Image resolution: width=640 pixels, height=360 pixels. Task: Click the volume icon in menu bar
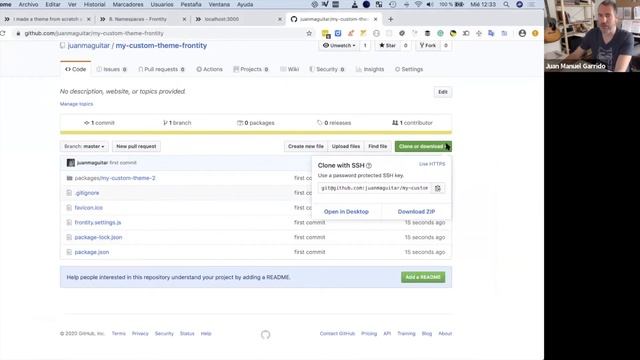tap(430, 4)
